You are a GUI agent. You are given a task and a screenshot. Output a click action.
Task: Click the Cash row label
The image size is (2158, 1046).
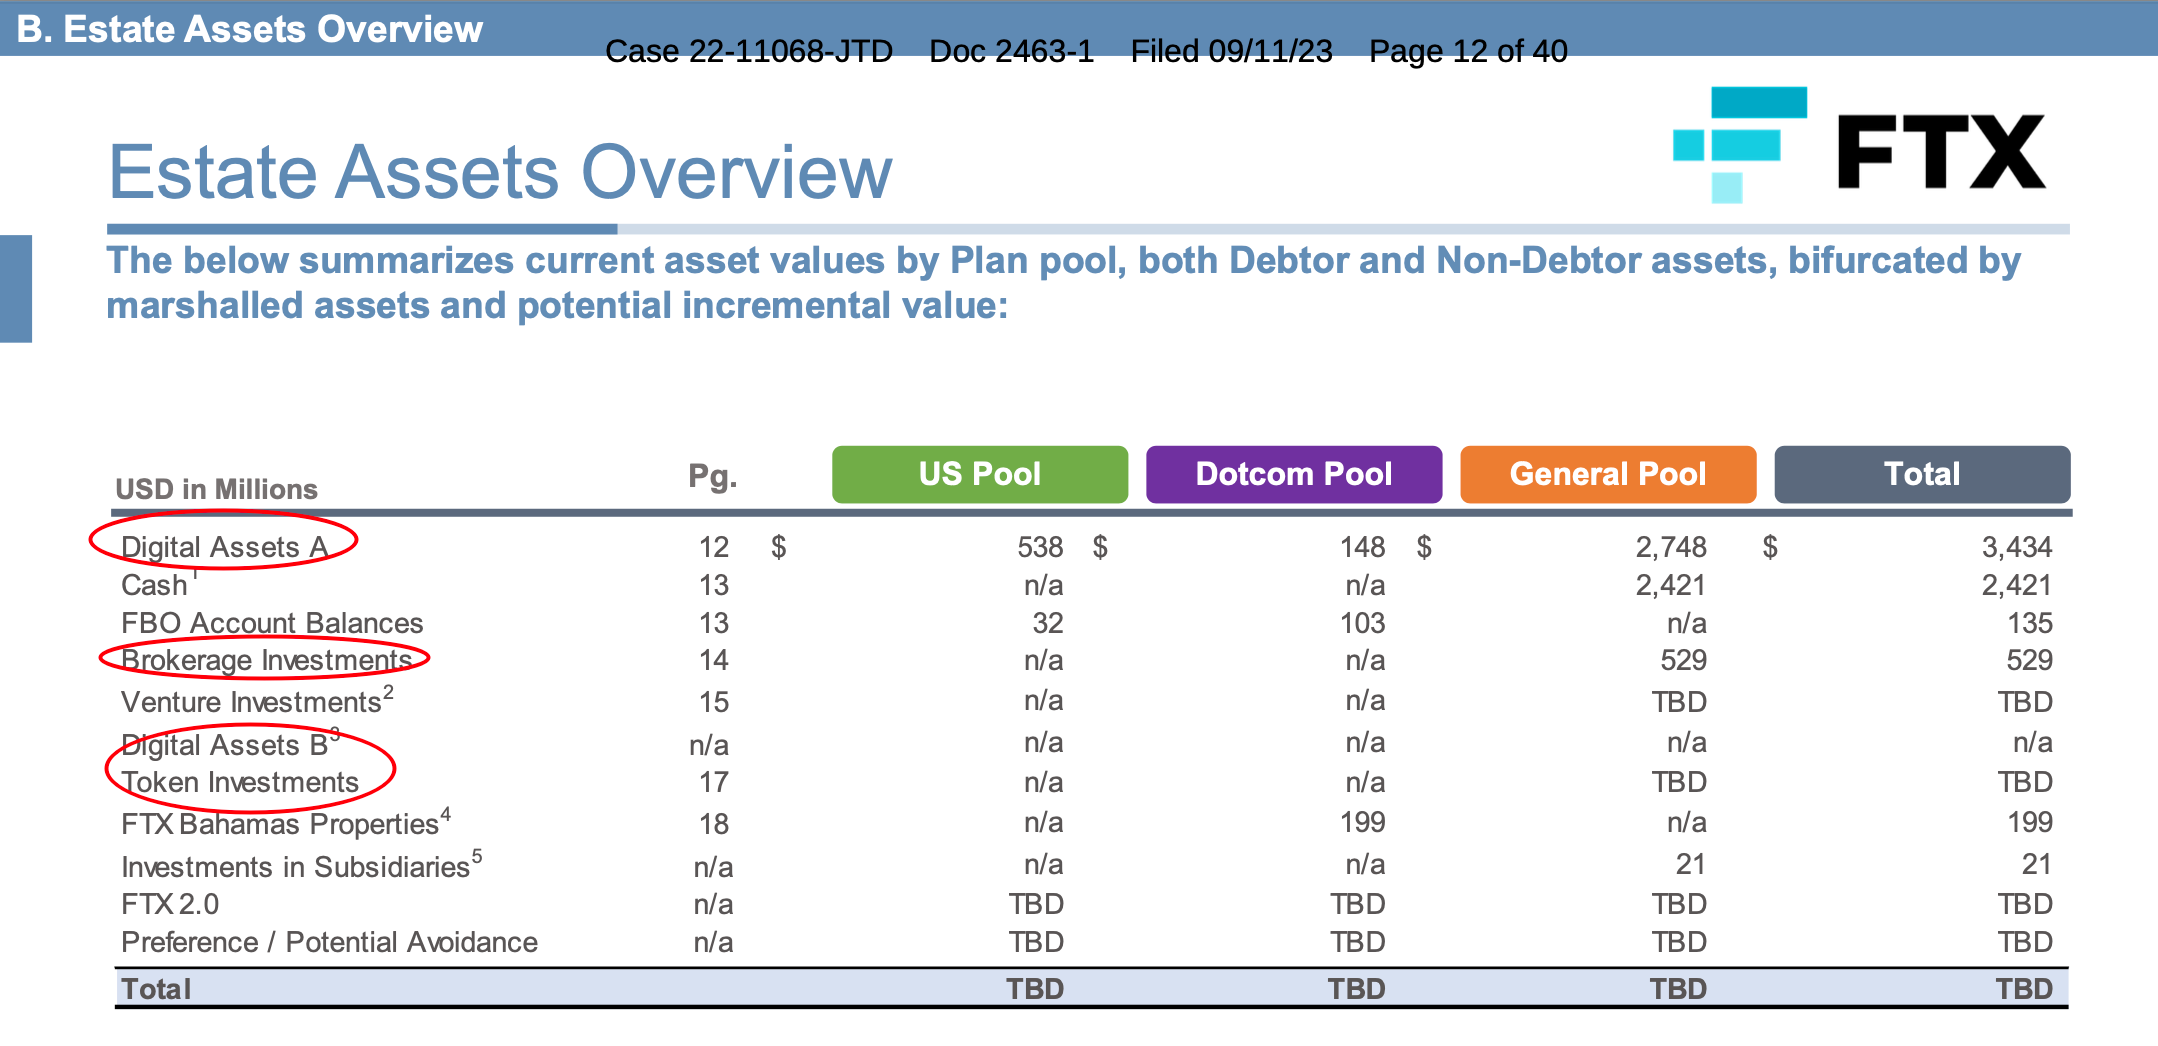154,585
